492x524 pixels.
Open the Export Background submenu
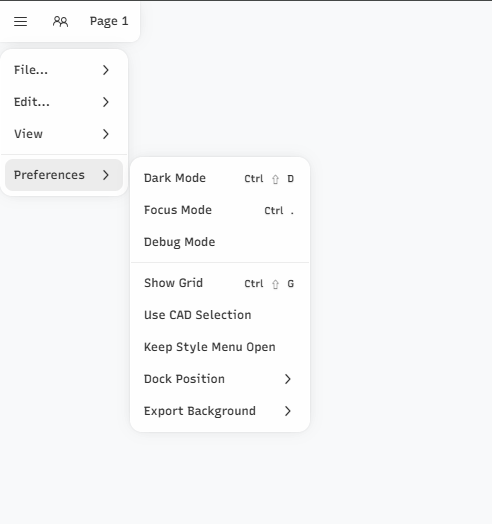(x=220, y=411)
